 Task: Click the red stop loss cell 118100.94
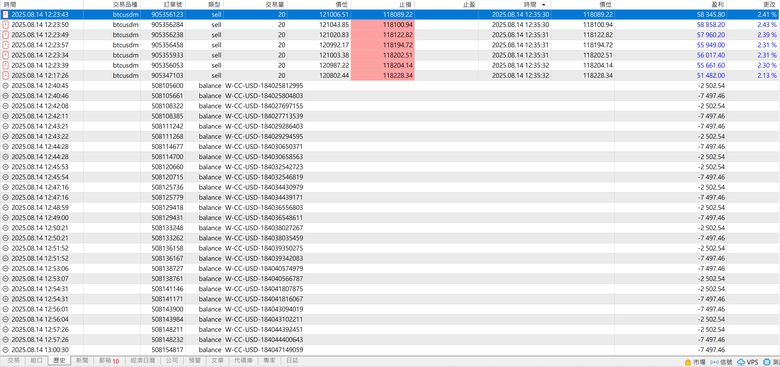click(383, 25)
